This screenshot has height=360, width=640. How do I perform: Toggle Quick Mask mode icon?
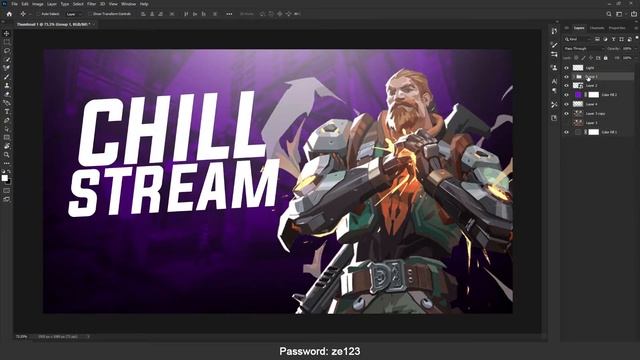click(x=7, y=191)
